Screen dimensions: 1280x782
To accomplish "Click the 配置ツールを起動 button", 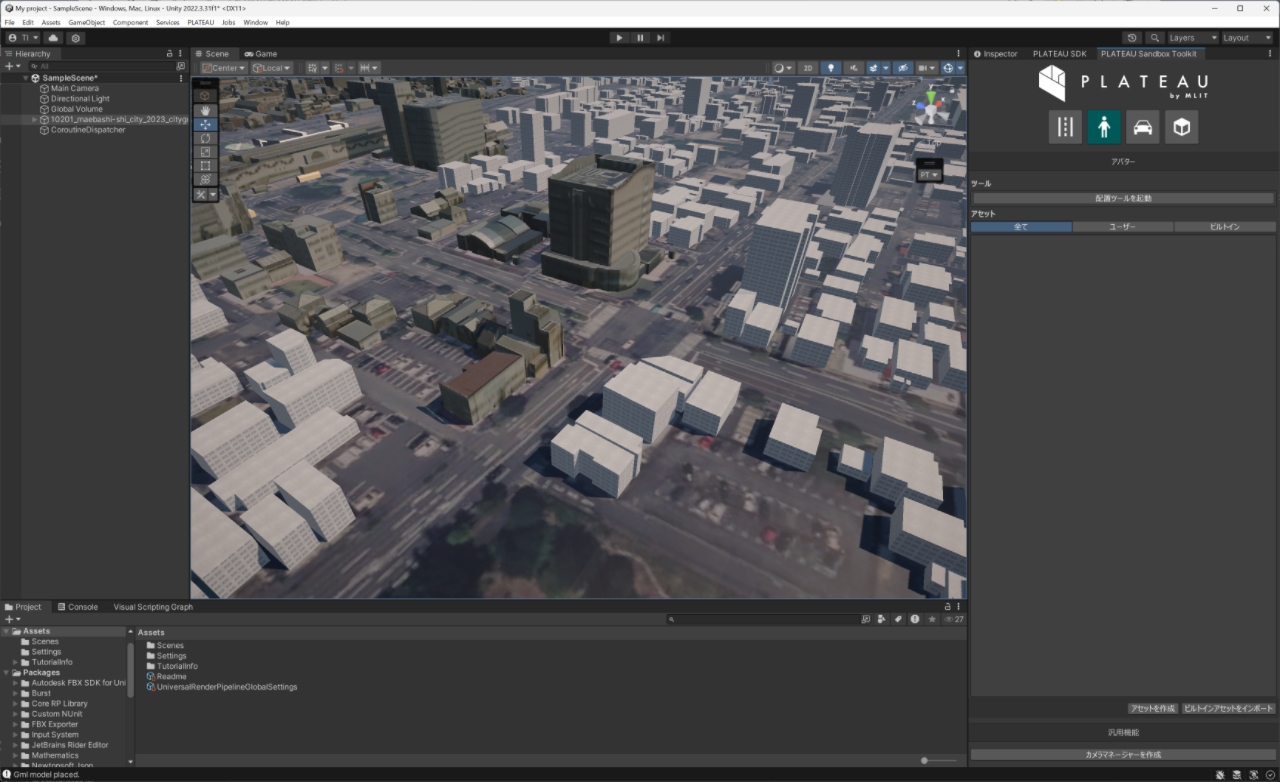I will 1123,198.
